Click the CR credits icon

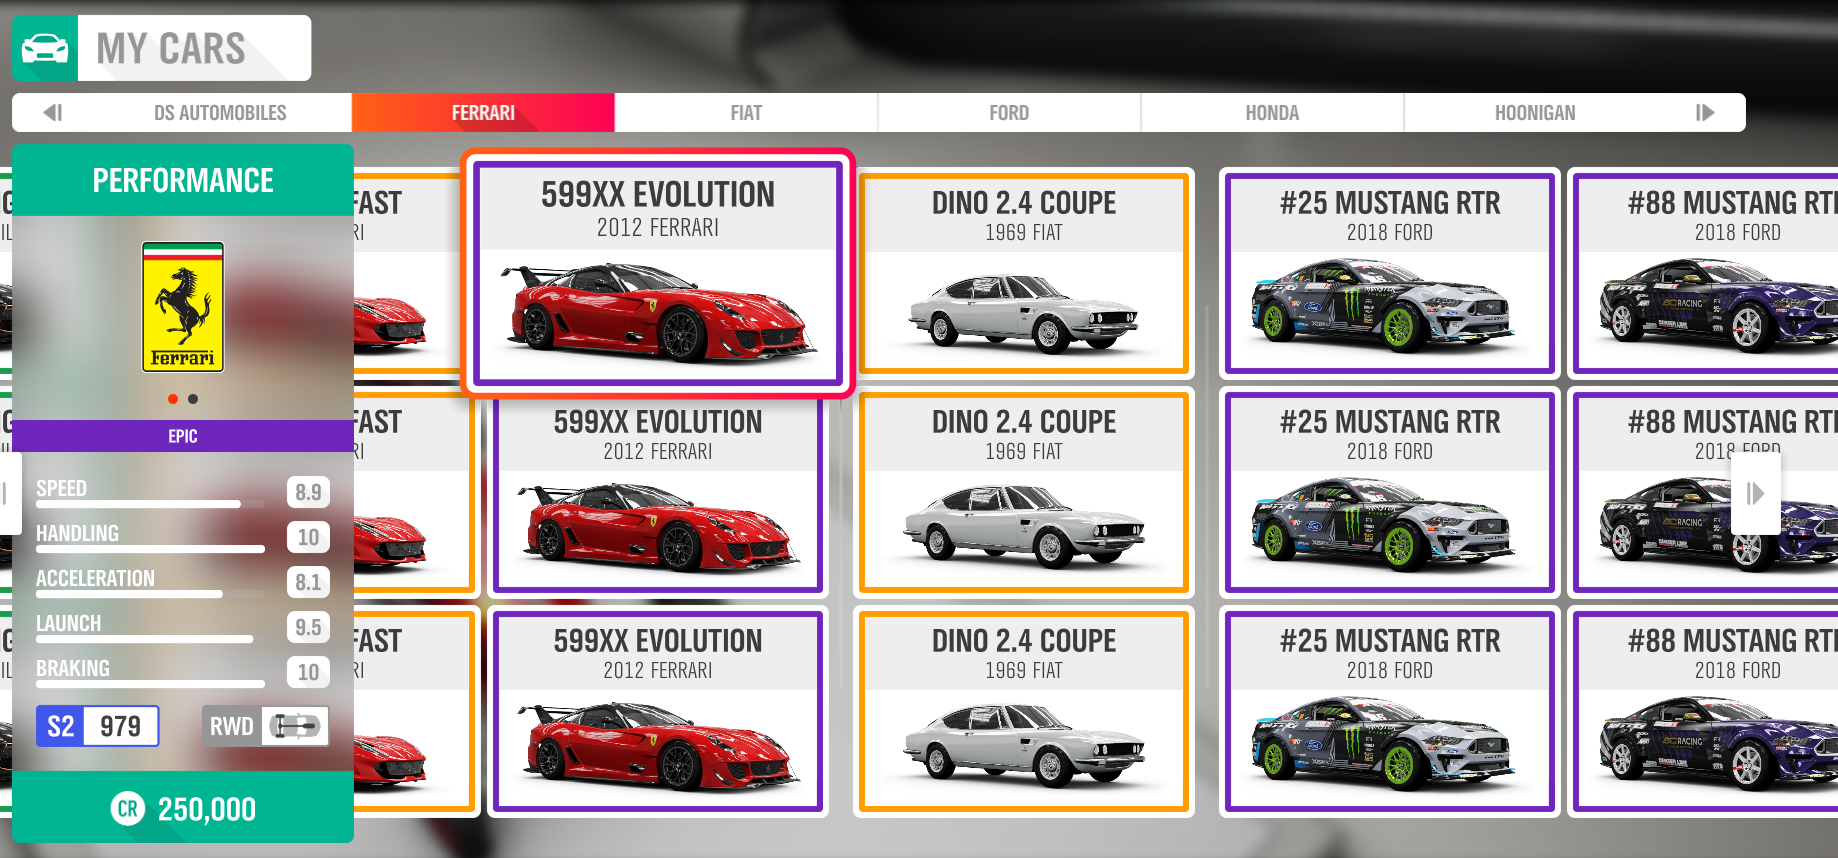[x=128, y=808]
